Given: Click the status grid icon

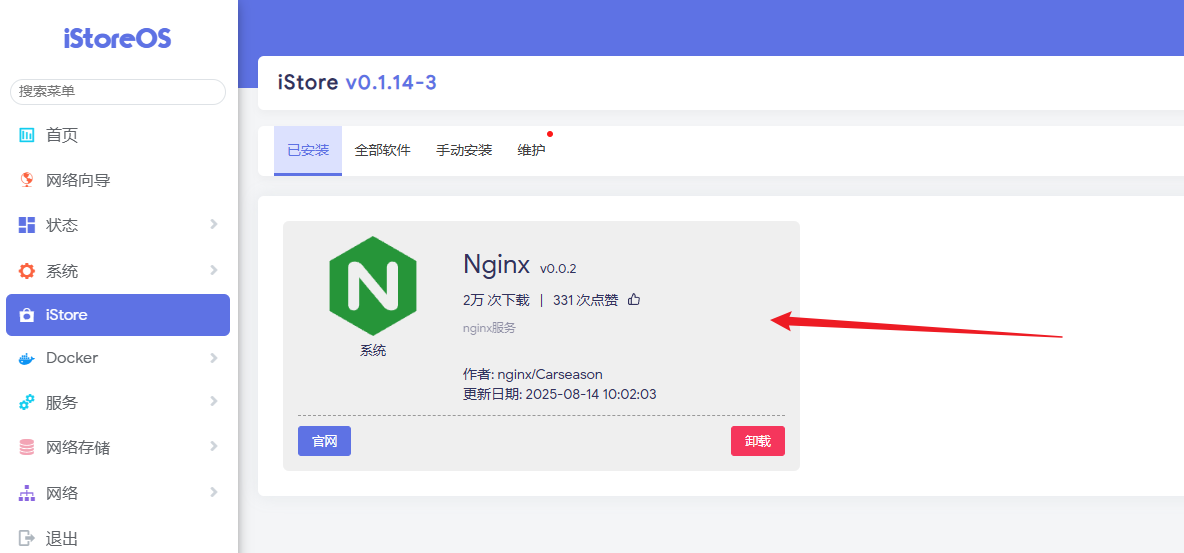Looking at the screenshot, I should tap(27, 225).
